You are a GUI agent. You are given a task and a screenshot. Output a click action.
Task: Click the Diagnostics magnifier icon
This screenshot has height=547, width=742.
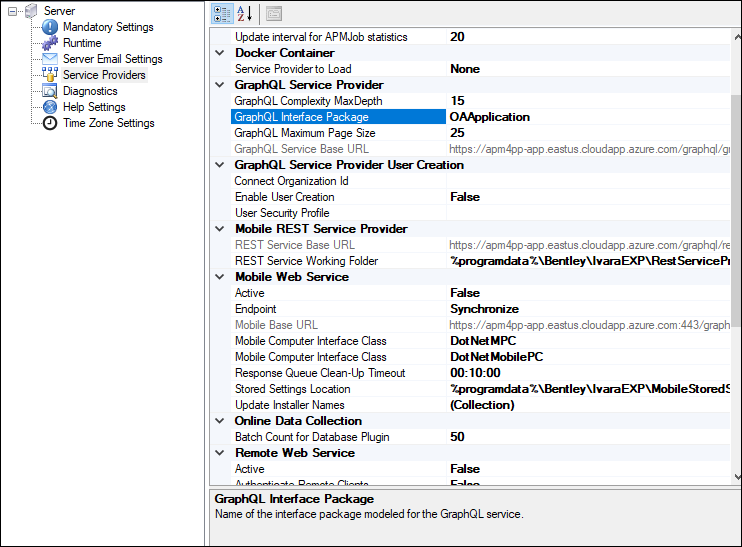50,91
